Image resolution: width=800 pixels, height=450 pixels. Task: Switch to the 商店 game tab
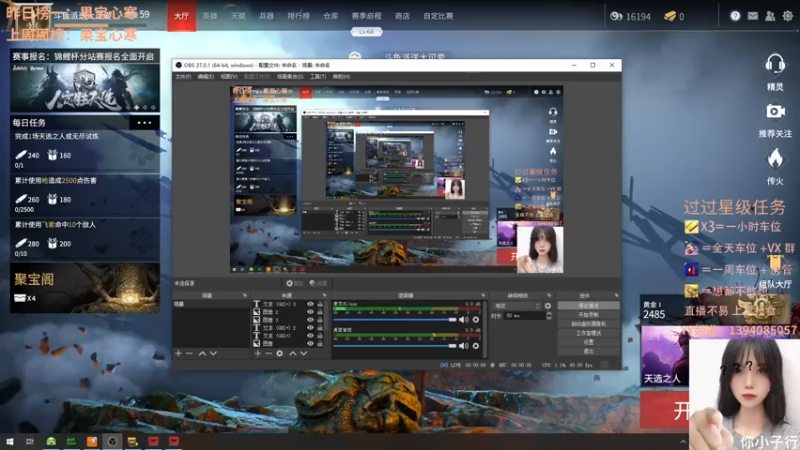pos(402,16)
